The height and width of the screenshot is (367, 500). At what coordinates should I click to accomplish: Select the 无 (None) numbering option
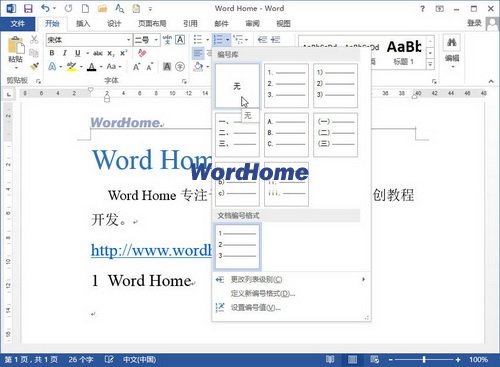point(237,86)
